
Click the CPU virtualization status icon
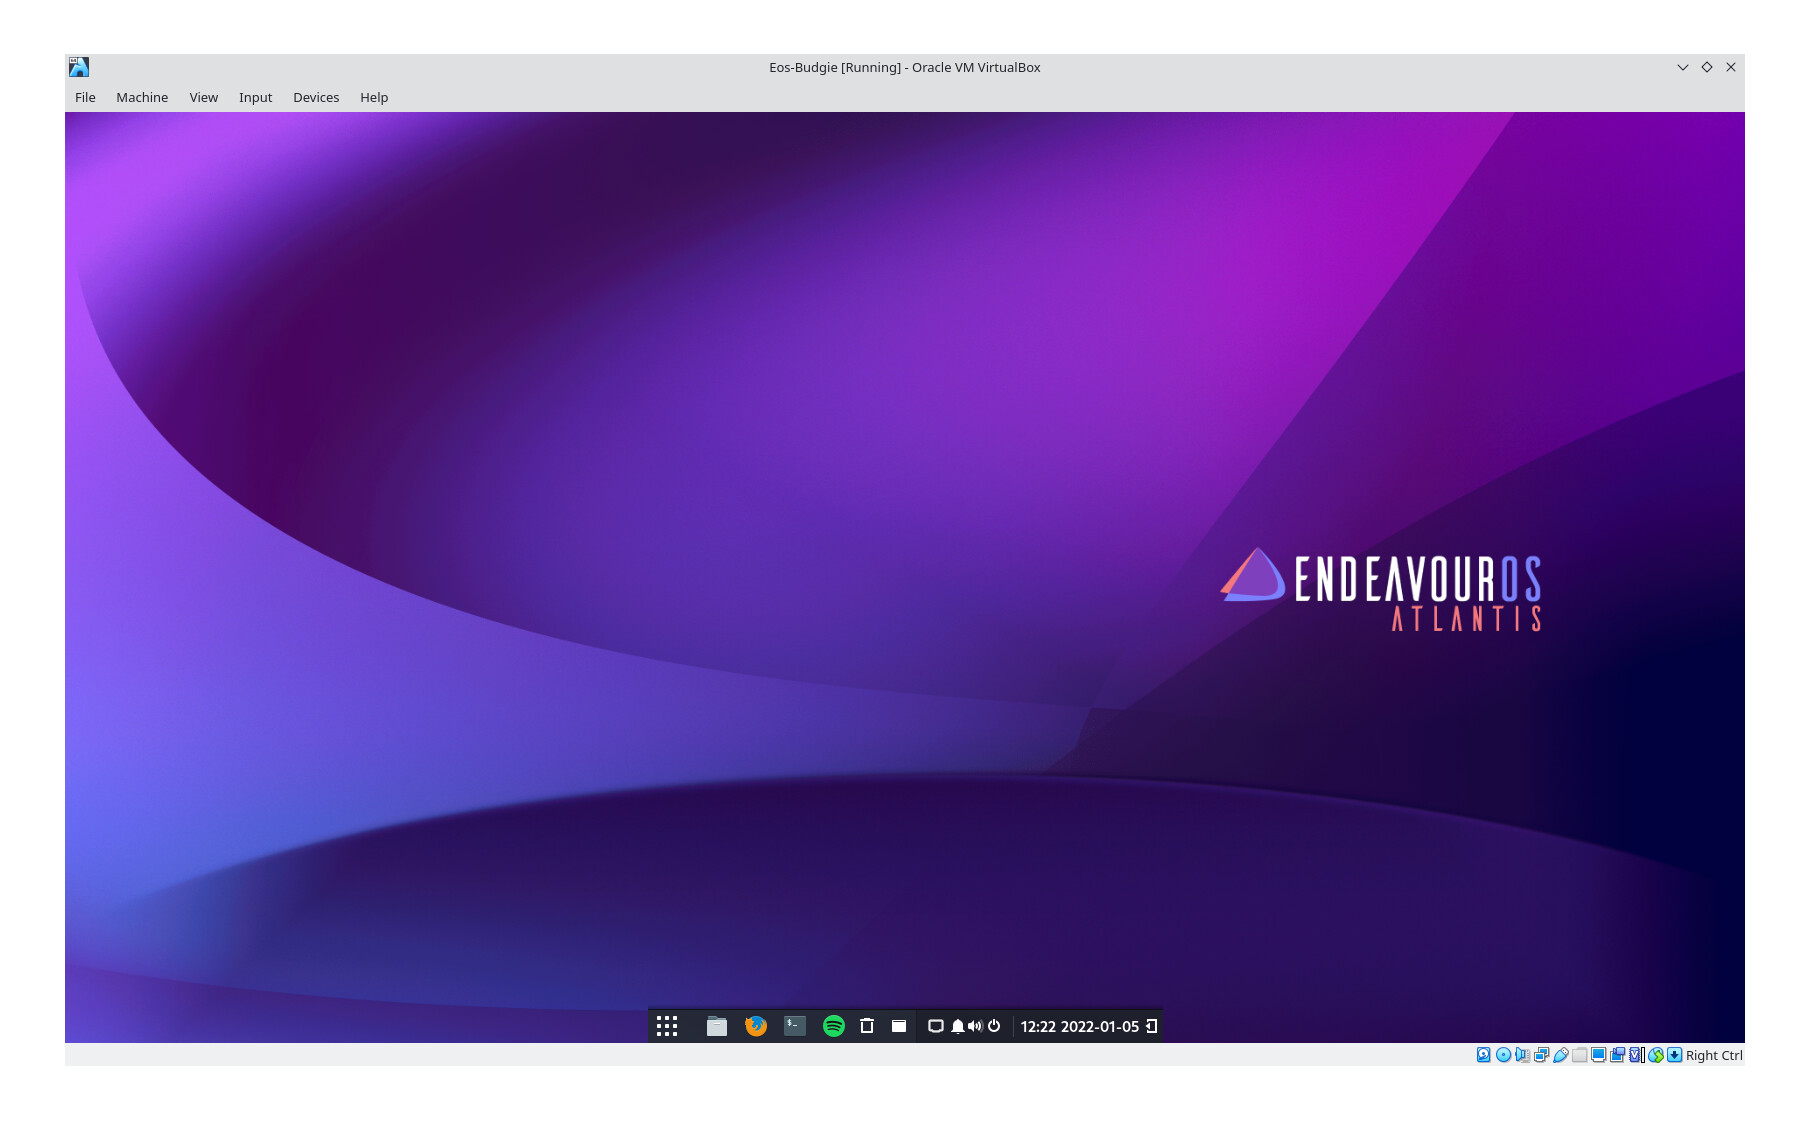click(1637, 1055)
